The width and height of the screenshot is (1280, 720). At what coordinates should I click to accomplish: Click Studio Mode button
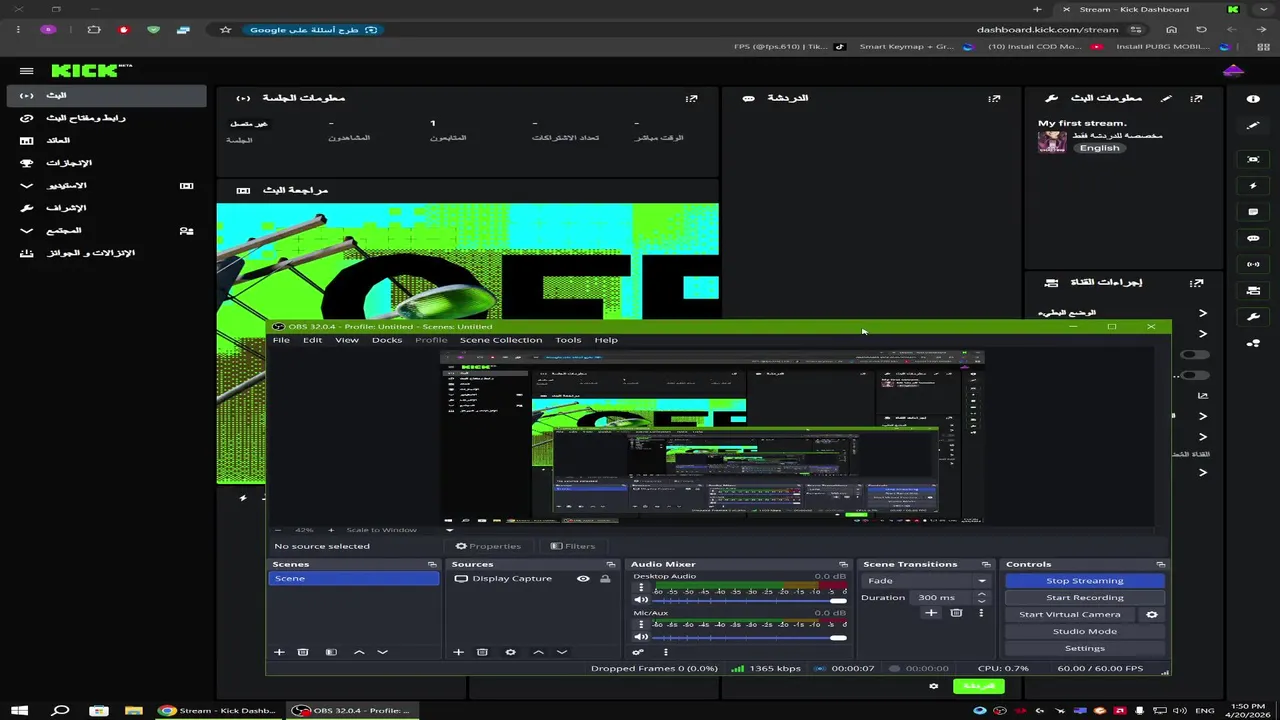pos(1085,632)
